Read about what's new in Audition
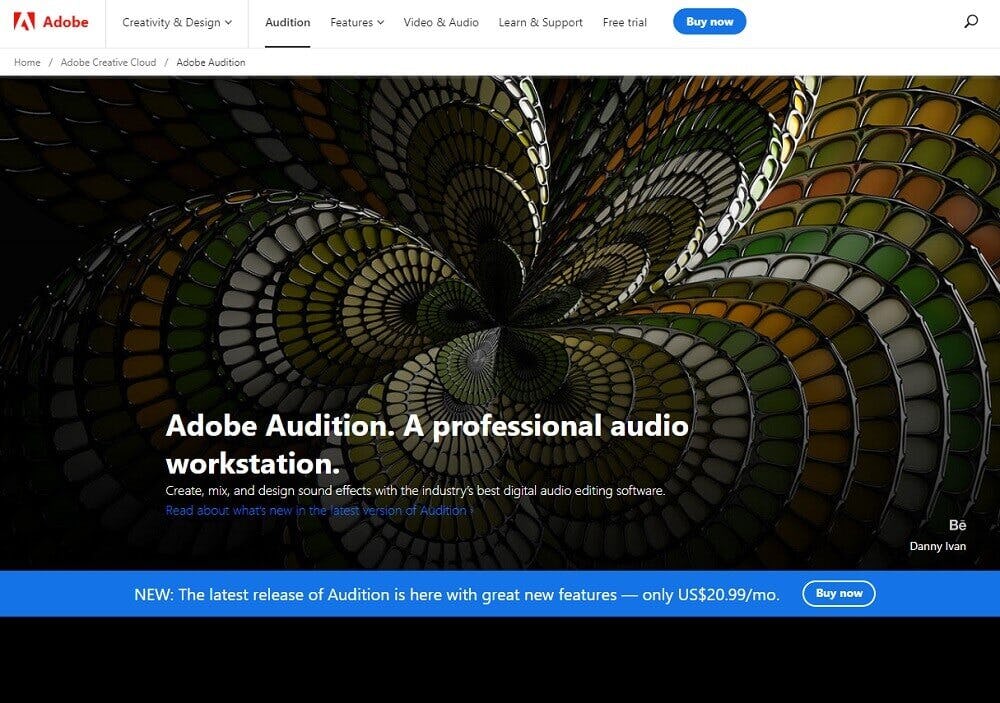Image resolution: width=1000 pixels, height=703 pixels. click(319, 510)
